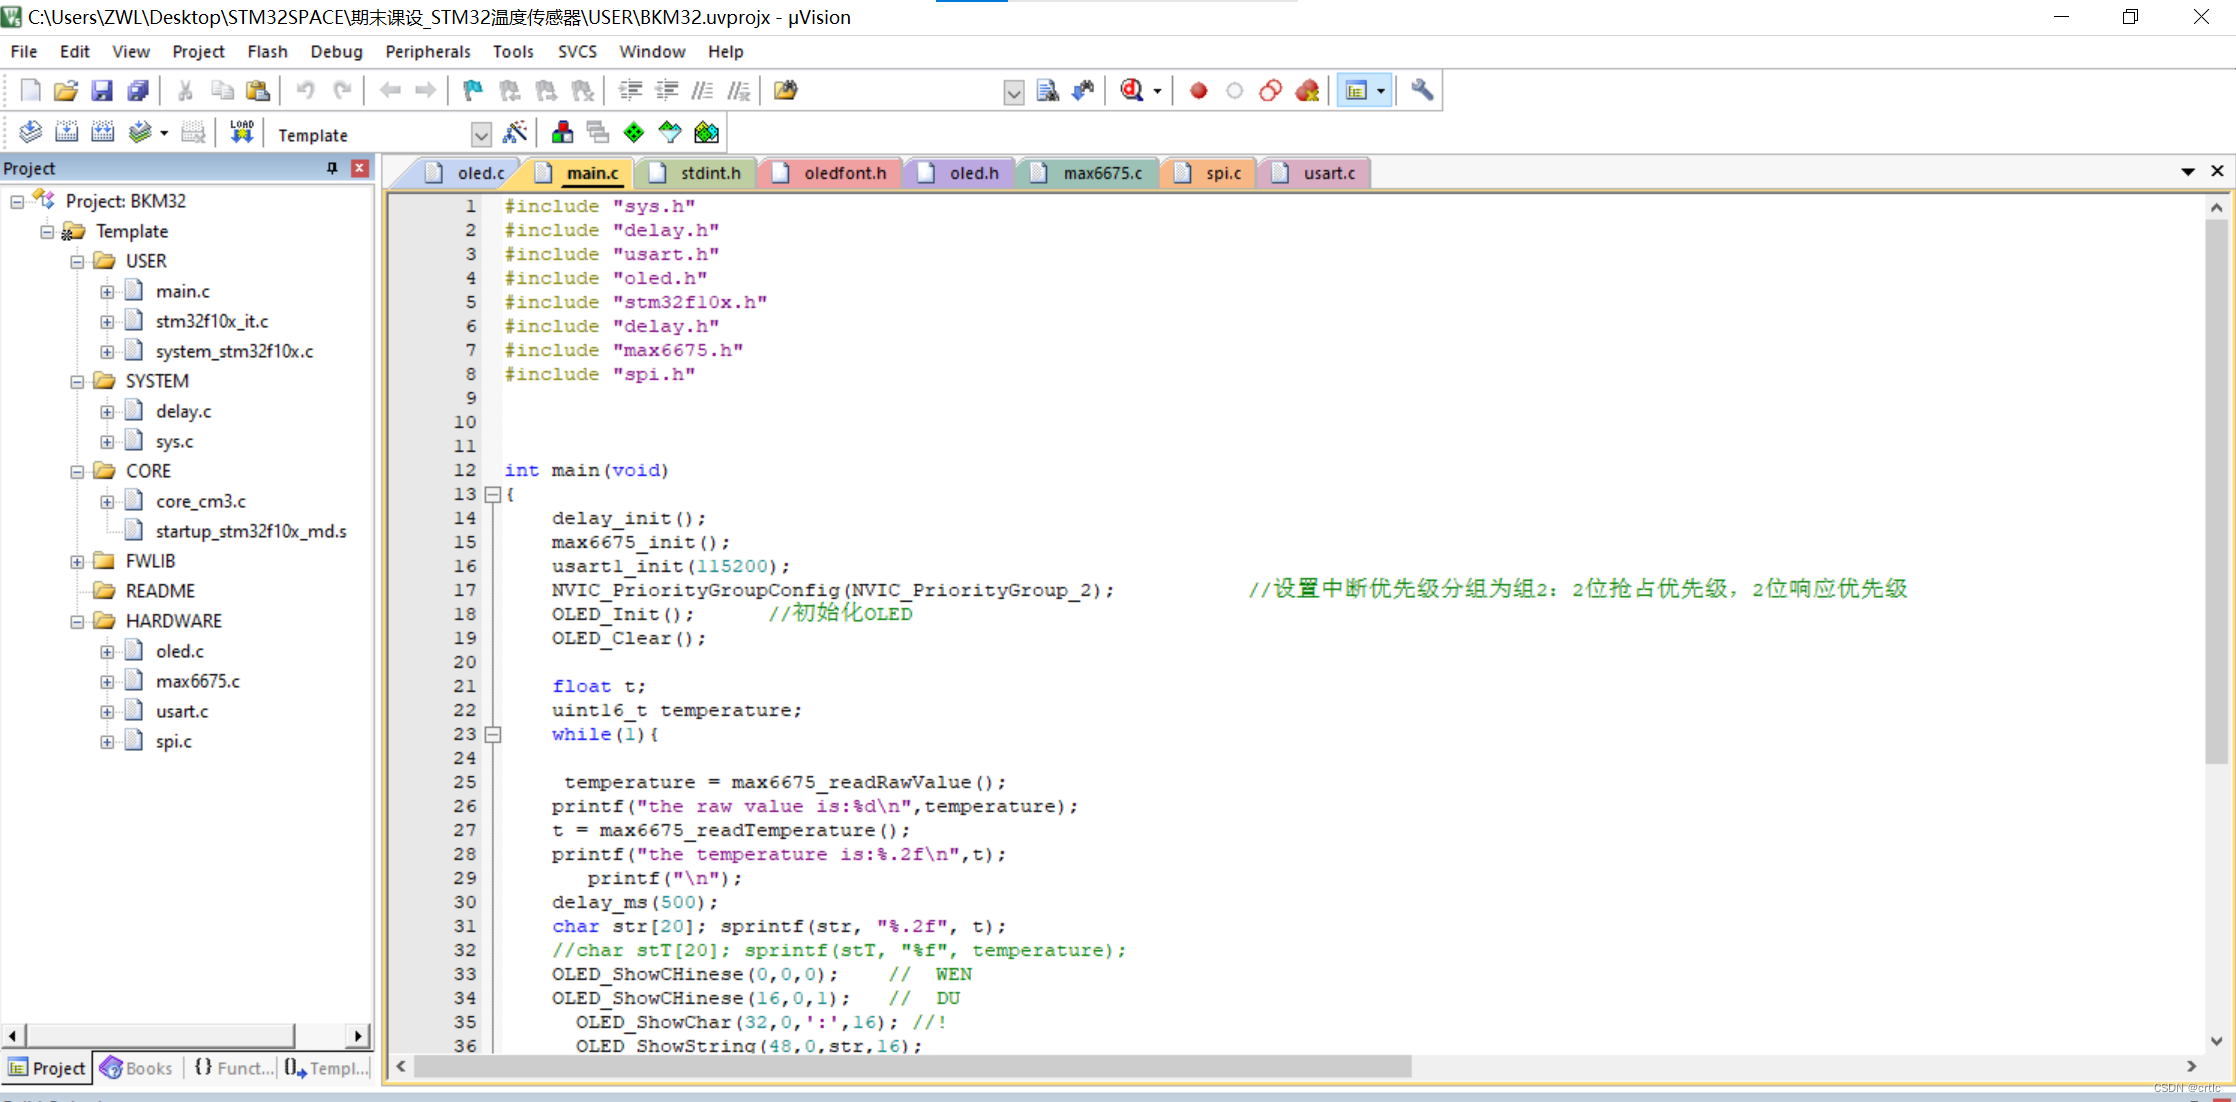This screenshot has height=1102, width=2236.
Task: Toggle a bookmark at current line
Action: pos(471,90)
